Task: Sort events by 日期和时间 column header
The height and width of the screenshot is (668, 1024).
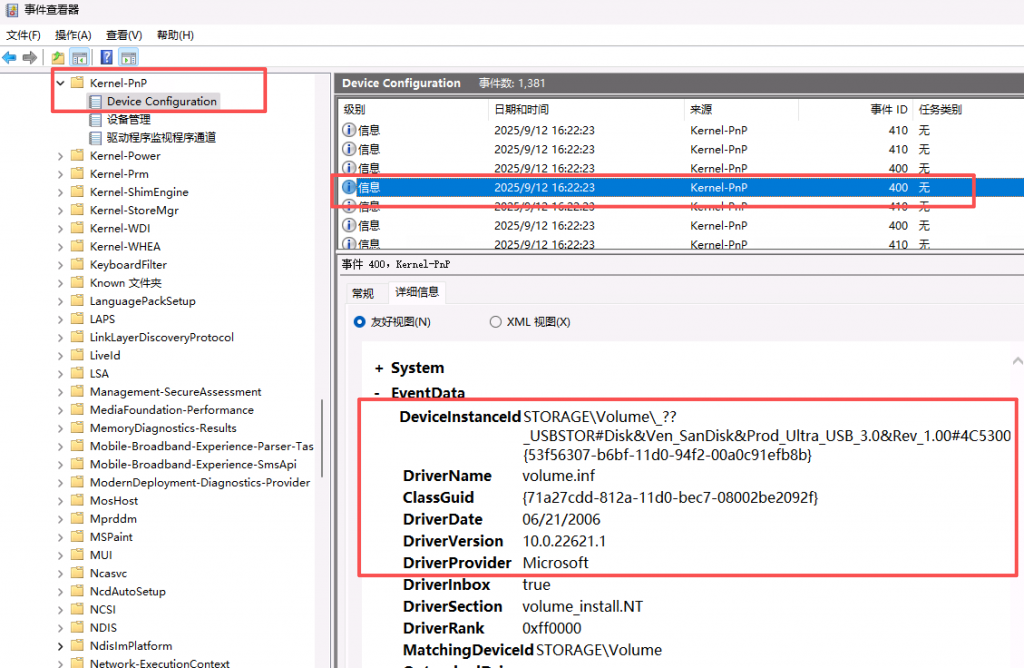Action: pos(521,109)
